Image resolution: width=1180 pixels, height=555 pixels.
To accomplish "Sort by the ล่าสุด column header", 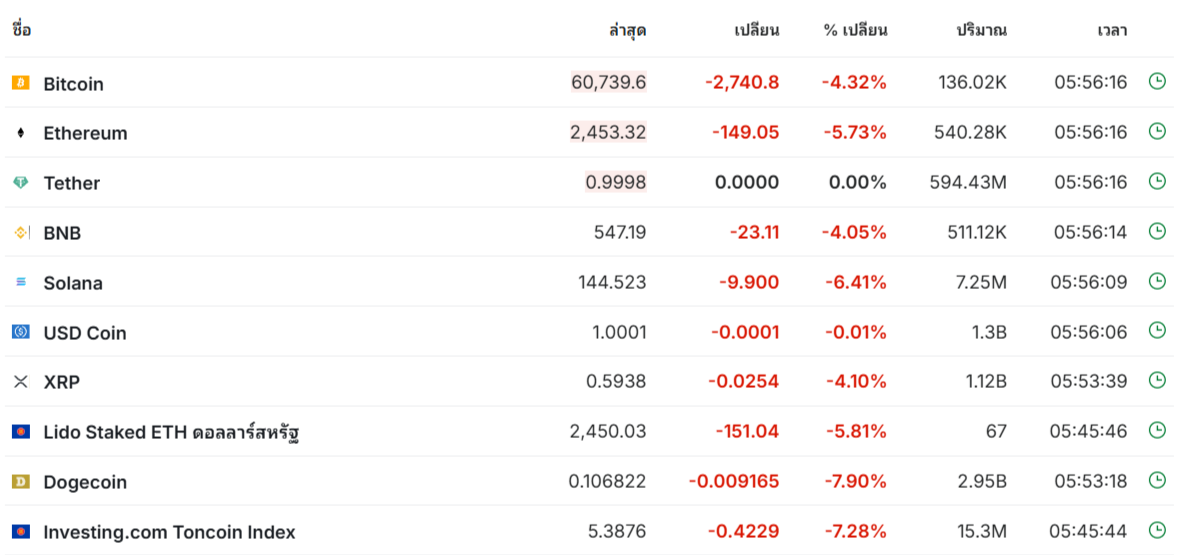I will click(628, 31).
